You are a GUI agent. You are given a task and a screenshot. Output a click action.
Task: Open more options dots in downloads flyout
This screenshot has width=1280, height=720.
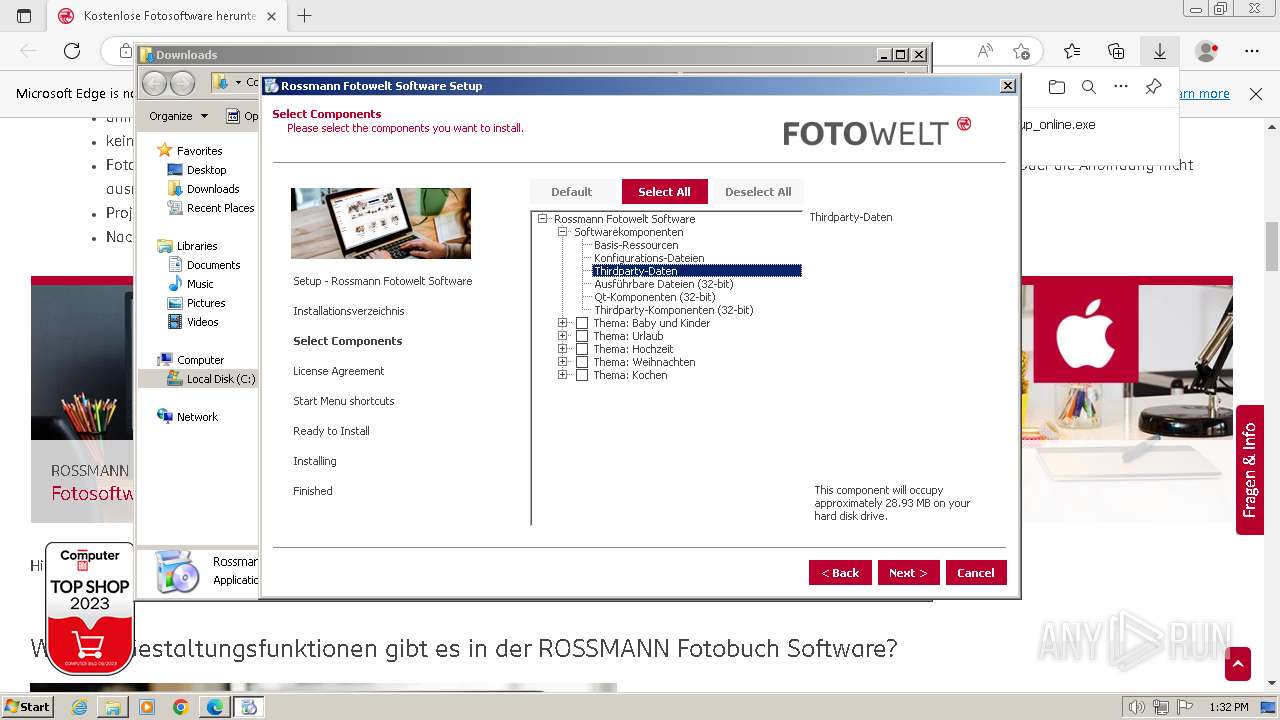tap(1121, 87)
